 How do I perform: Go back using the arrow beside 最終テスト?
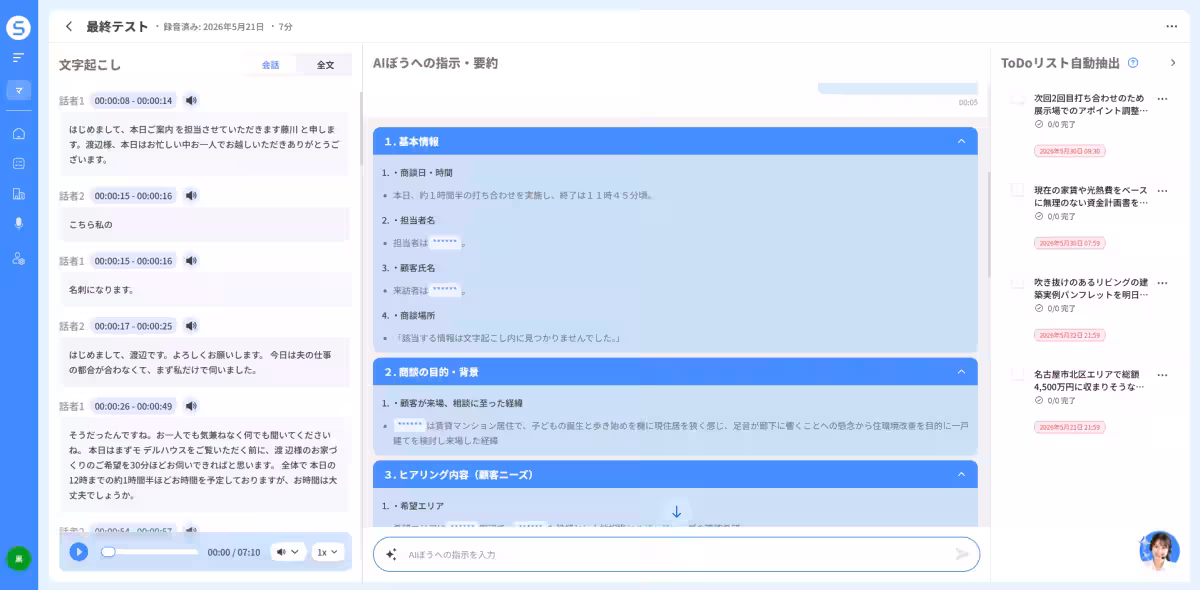click(68, 27)
